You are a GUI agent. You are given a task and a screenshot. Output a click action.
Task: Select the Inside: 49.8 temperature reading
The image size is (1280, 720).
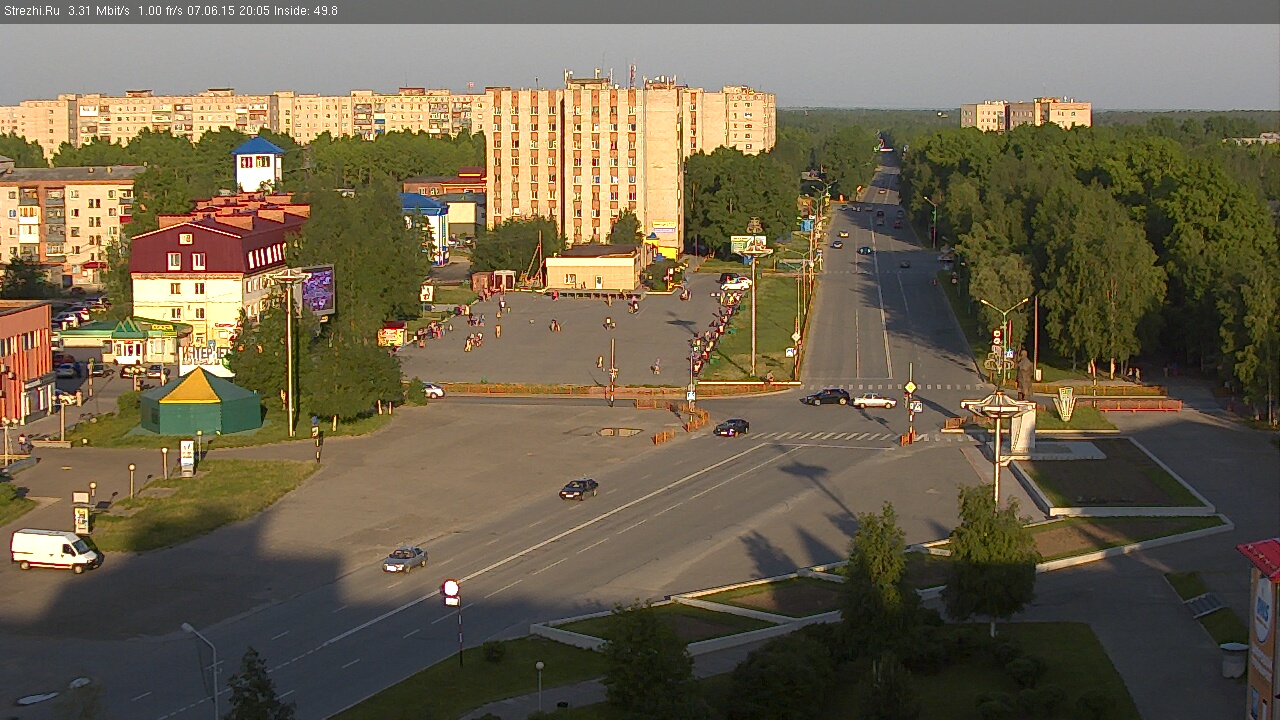click(x=304, y=11)
